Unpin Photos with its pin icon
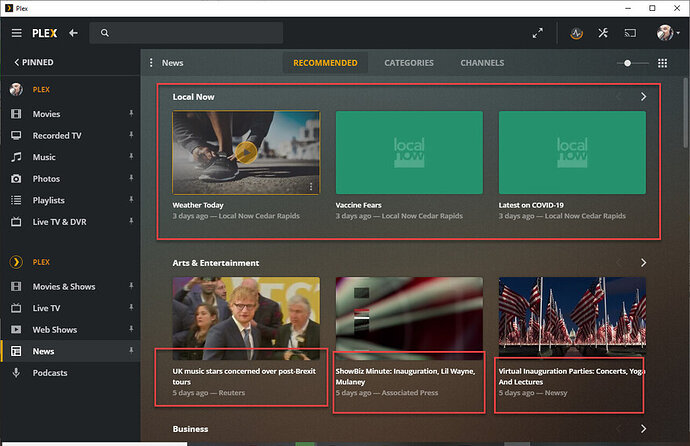690x446 pixels. pyautogui.click(x=131, y=178)
